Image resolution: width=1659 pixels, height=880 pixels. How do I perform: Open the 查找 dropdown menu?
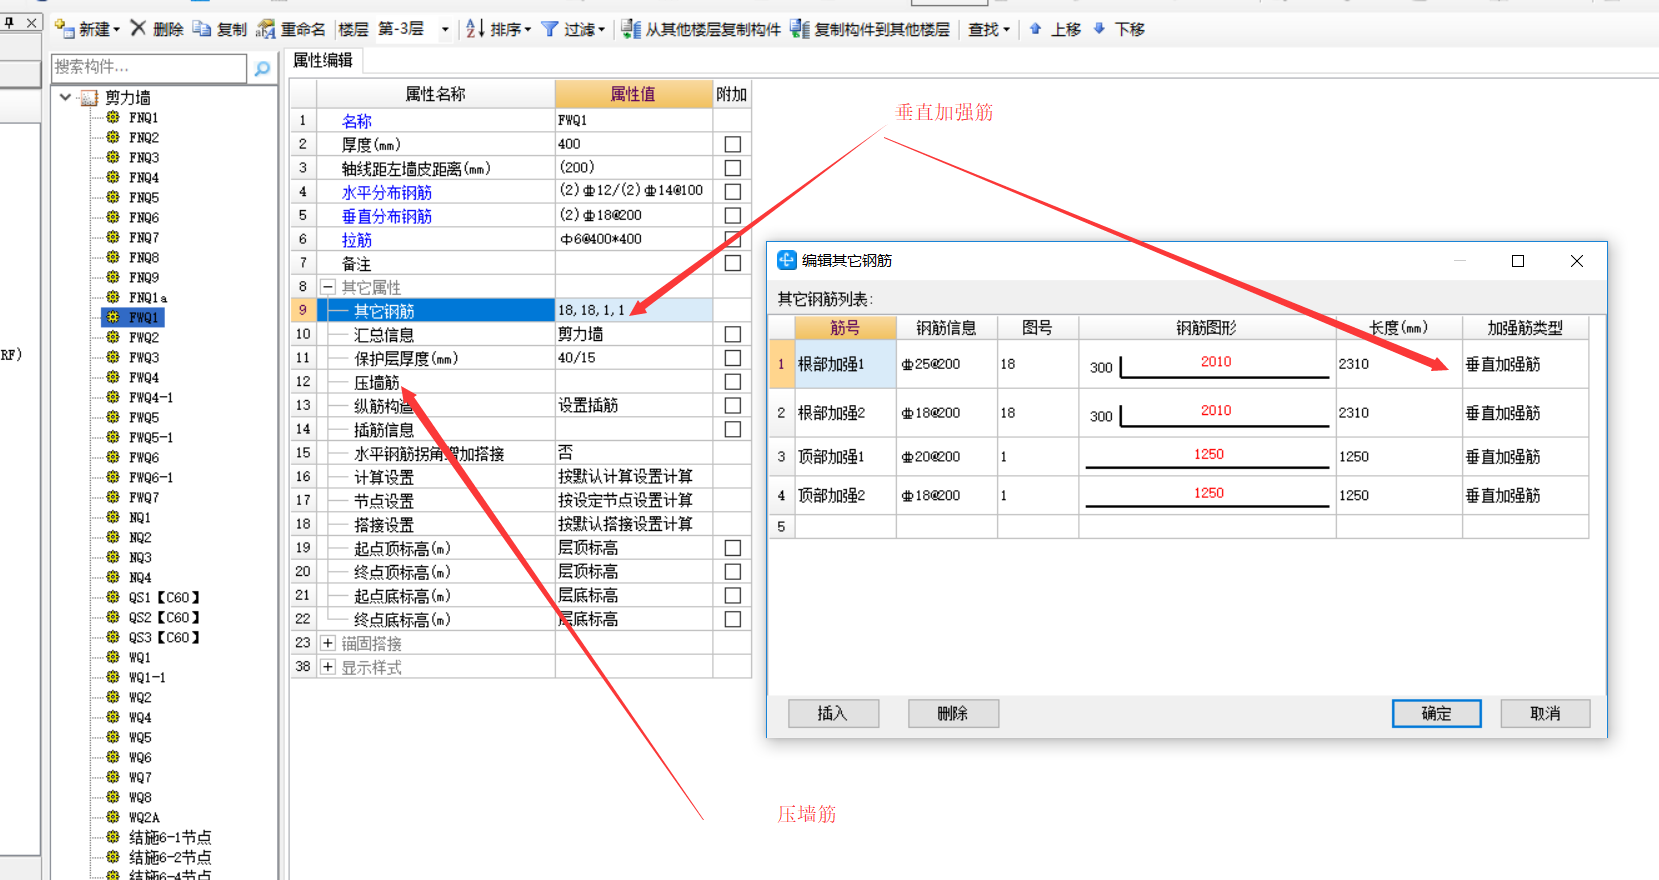tap(989, 30)
